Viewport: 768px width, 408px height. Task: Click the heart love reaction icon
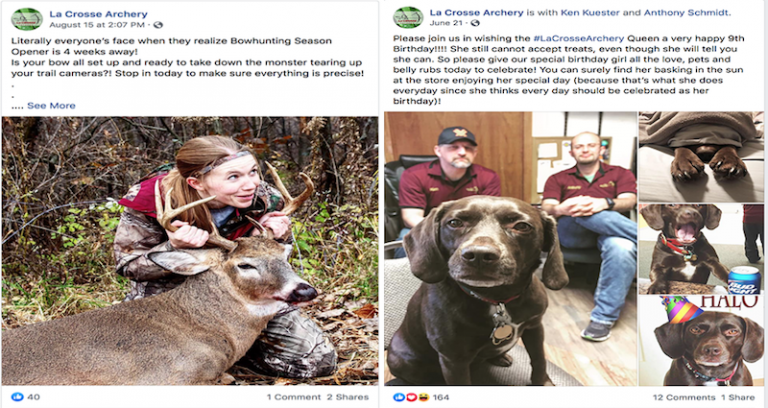(x=412, y=397)
